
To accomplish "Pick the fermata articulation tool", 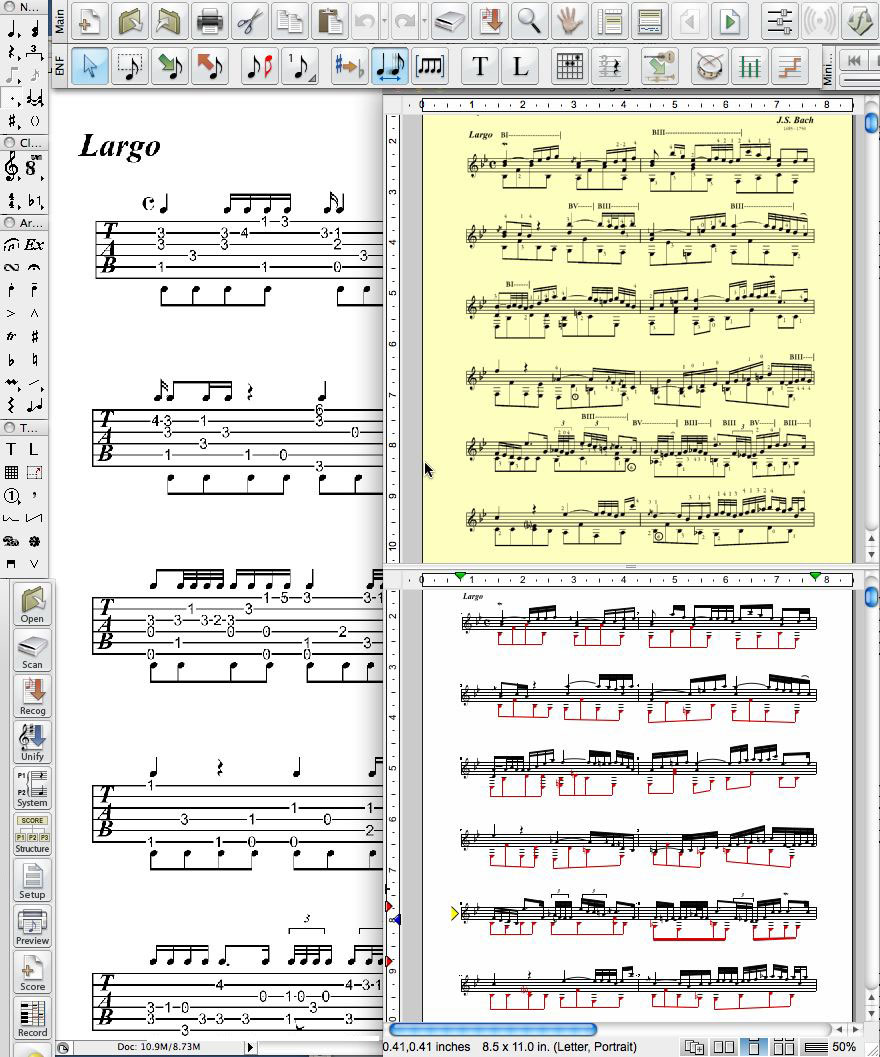I will 34,267.
